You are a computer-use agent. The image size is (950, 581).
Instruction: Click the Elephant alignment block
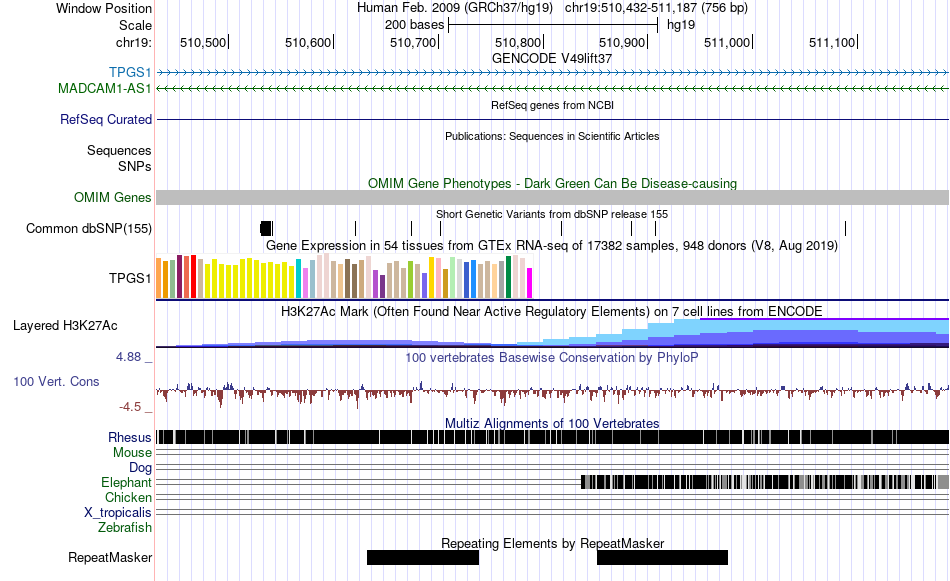[x=765, y=482]
